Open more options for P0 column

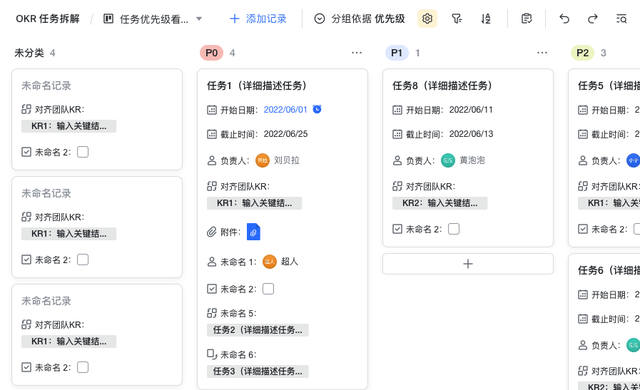pos(356,53)
